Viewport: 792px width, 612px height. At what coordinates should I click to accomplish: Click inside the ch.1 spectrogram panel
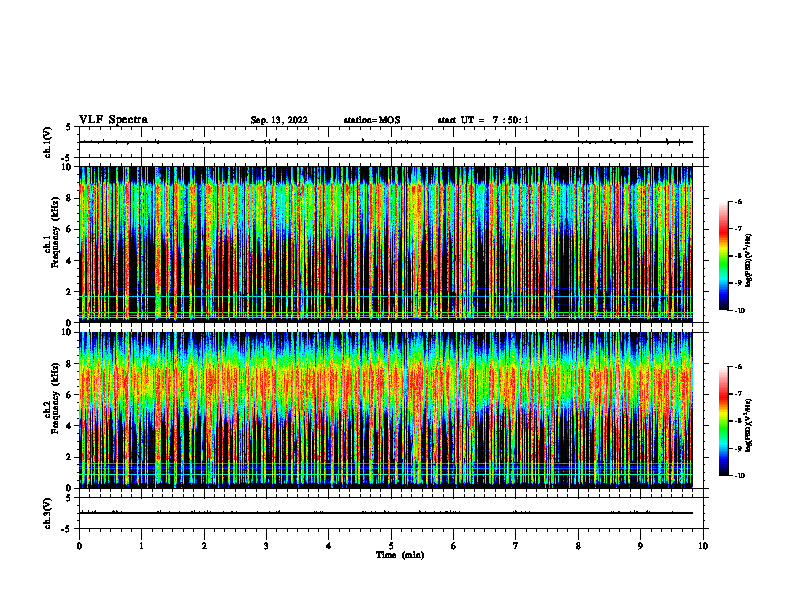pos(386,244)
